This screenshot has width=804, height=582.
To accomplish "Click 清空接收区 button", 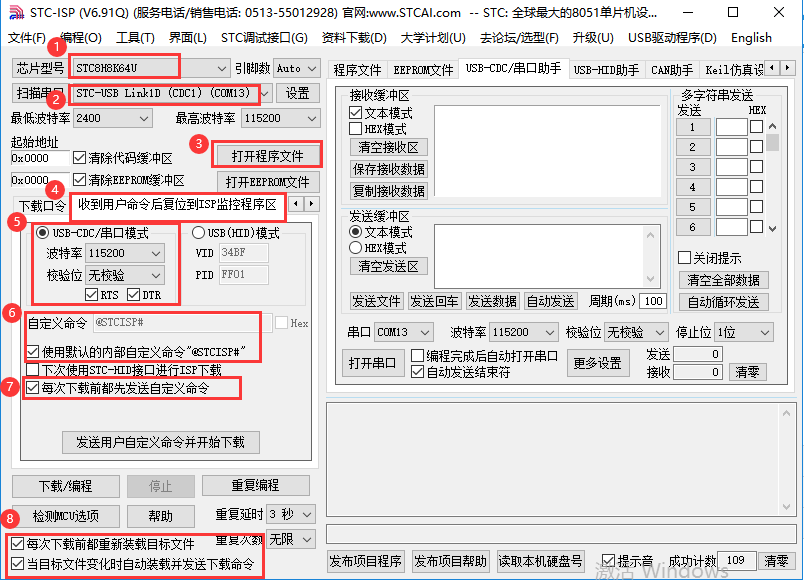I will pyautogui.click(x=388, y=147).
